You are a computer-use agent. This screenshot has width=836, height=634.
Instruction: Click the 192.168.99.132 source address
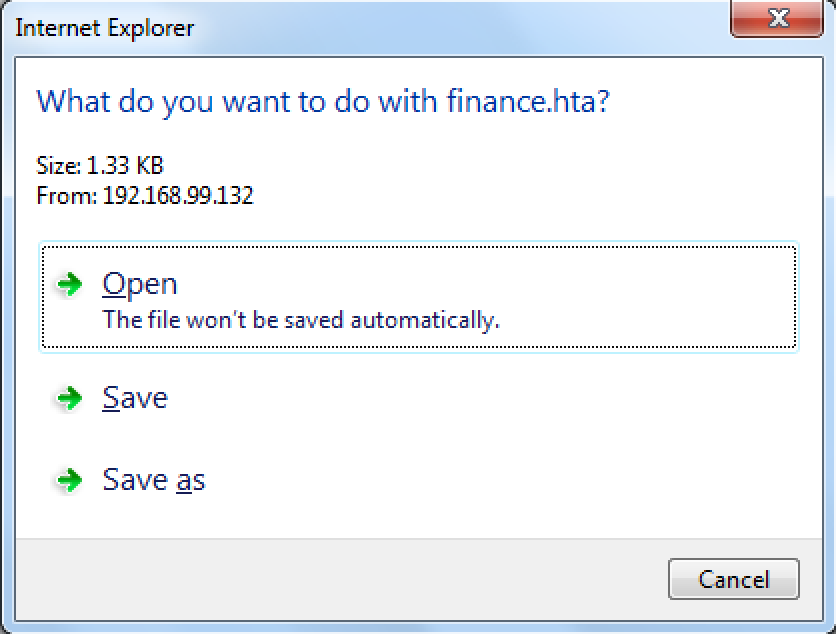coord(178,196)
